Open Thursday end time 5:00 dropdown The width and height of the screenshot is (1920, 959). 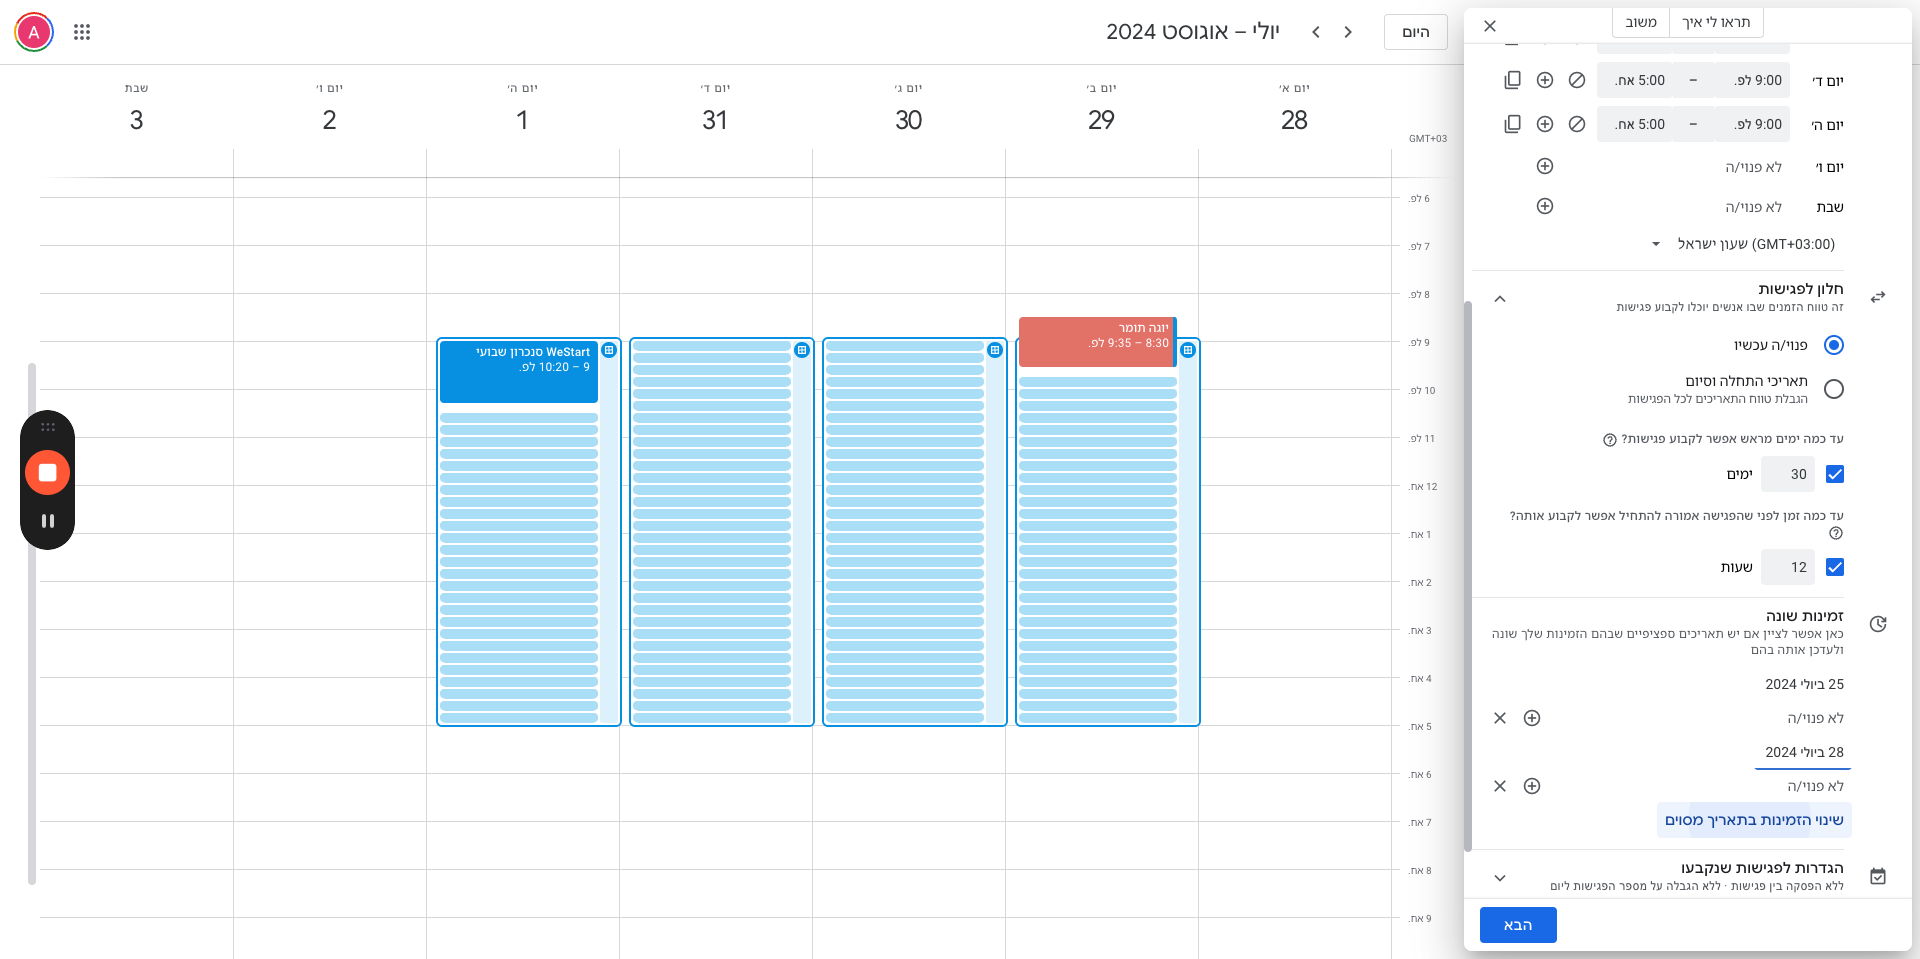[1635, 124]
